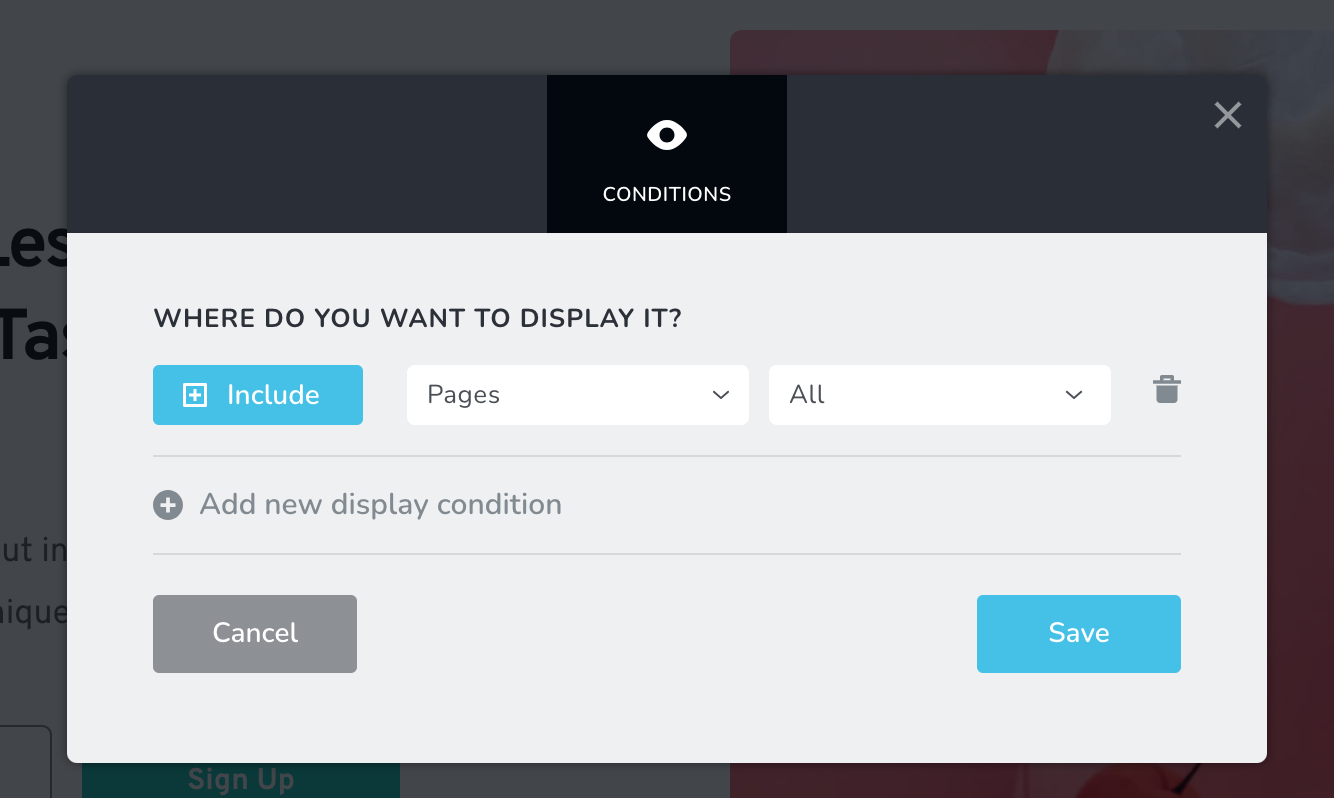Click the eye icon above Conditions
Screen dimensions: 1334x798
[x=667, y=135]
